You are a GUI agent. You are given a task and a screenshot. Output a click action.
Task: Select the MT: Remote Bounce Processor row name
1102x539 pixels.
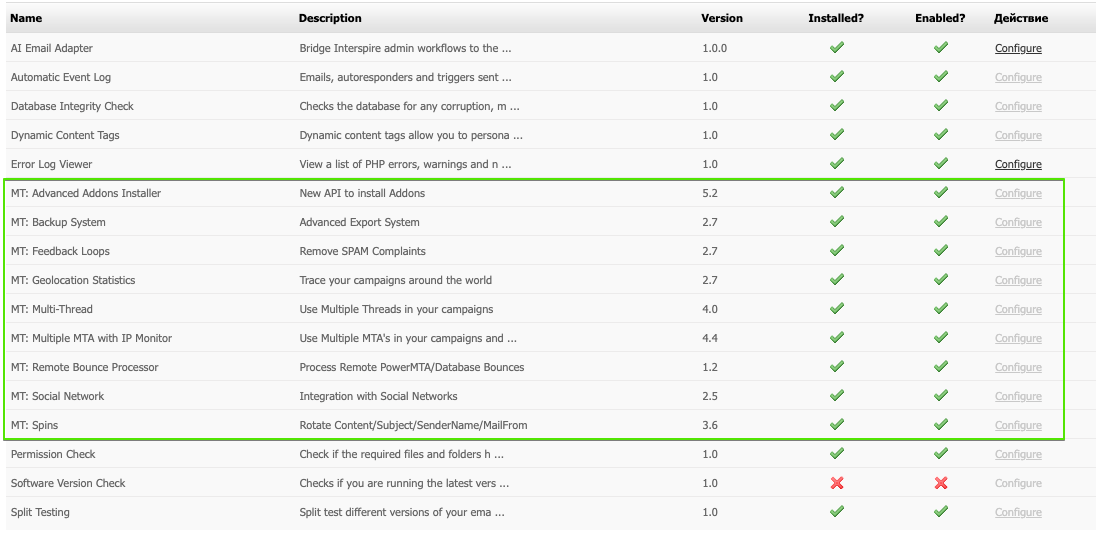point(85,367)
